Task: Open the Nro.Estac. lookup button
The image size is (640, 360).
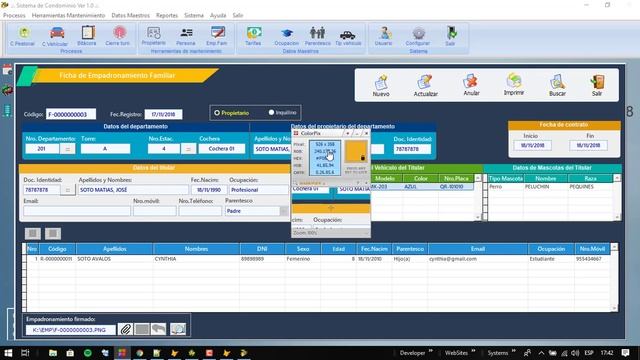Action: tap(188, 149)
